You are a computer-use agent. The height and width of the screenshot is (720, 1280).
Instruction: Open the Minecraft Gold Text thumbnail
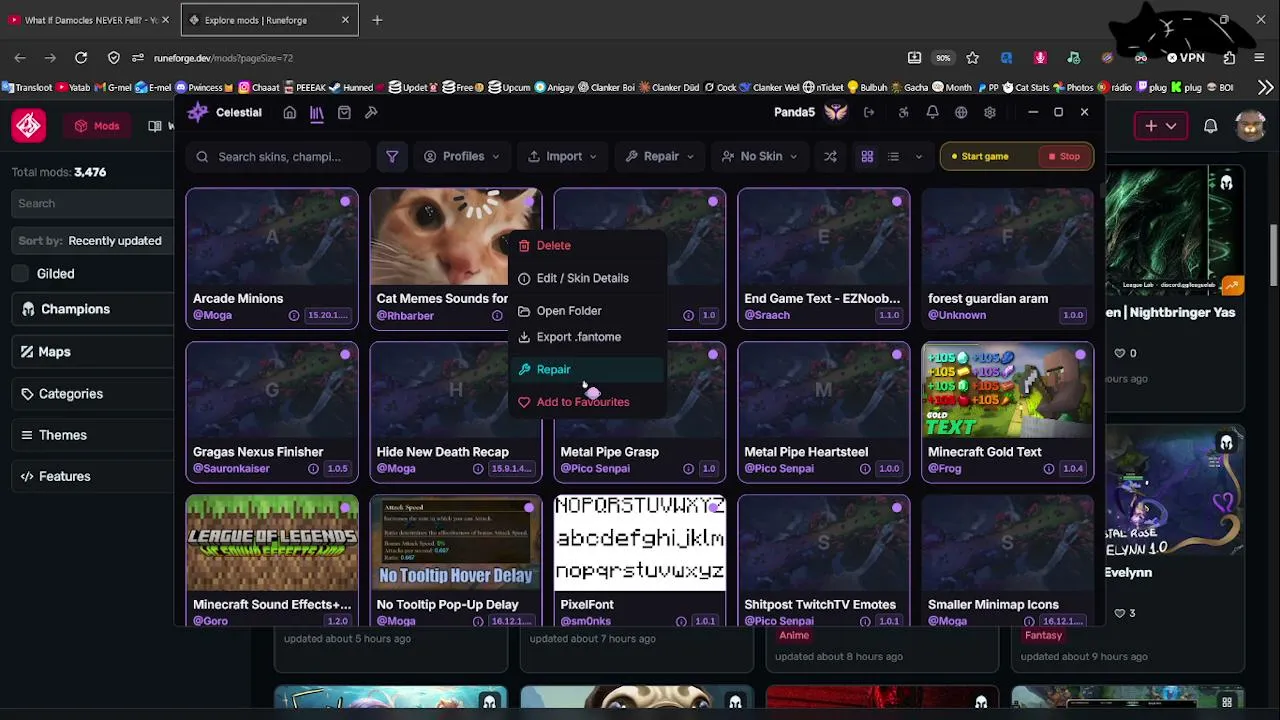1007,391
